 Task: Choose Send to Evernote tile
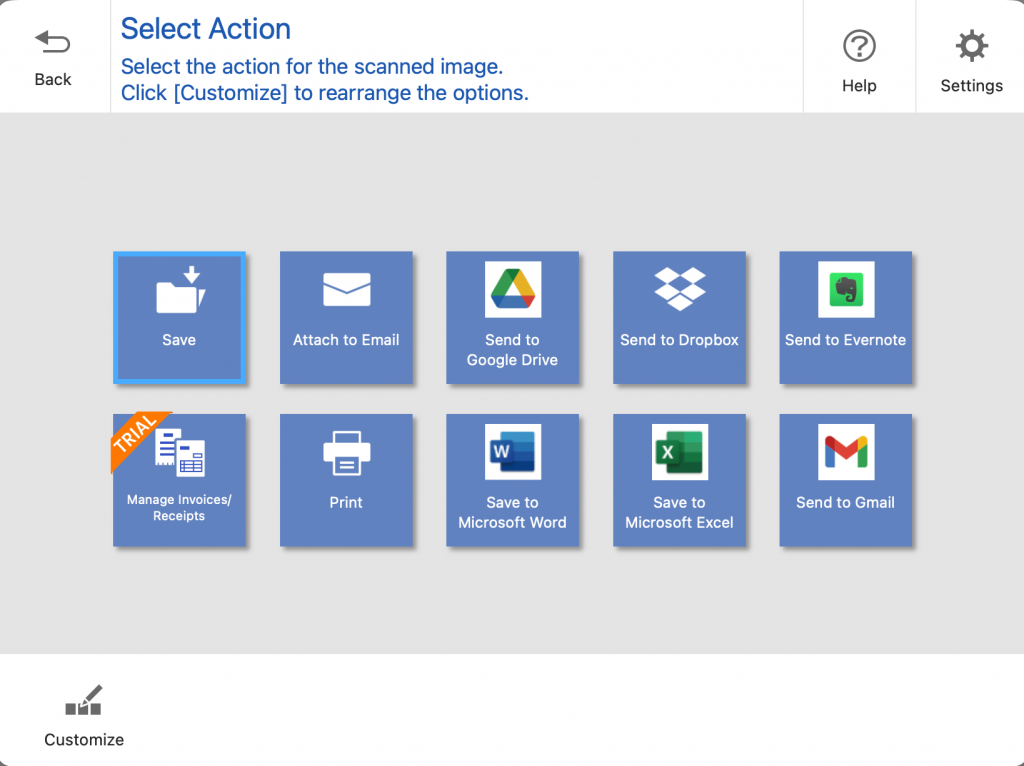click(846, 317)
